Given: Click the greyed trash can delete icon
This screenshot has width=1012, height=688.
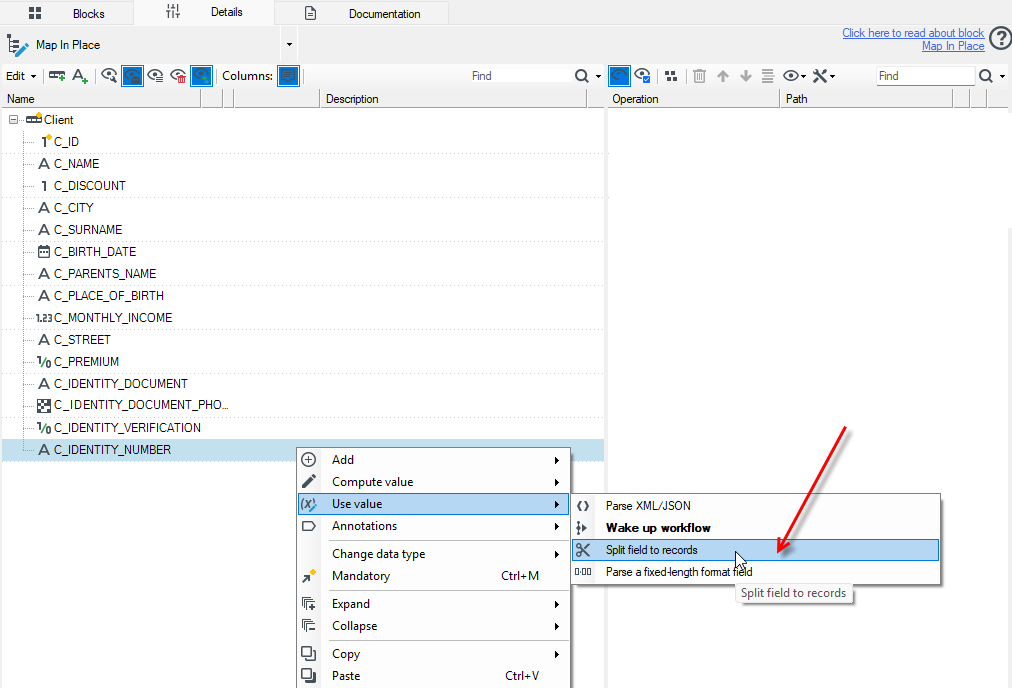Looking at the screenshot, I should 699,76.
